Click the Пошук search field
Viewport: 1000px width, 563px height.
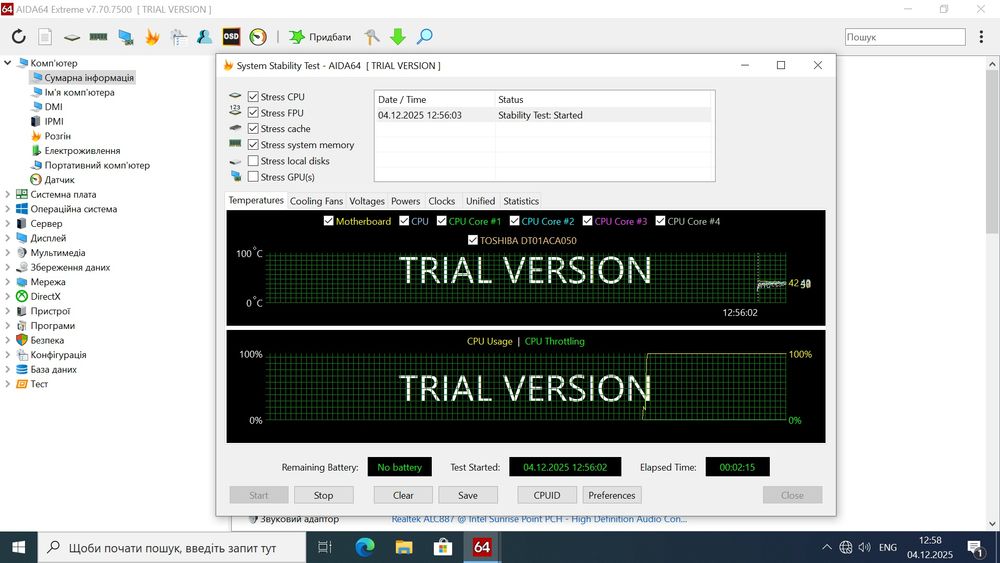tap(904, 37)
